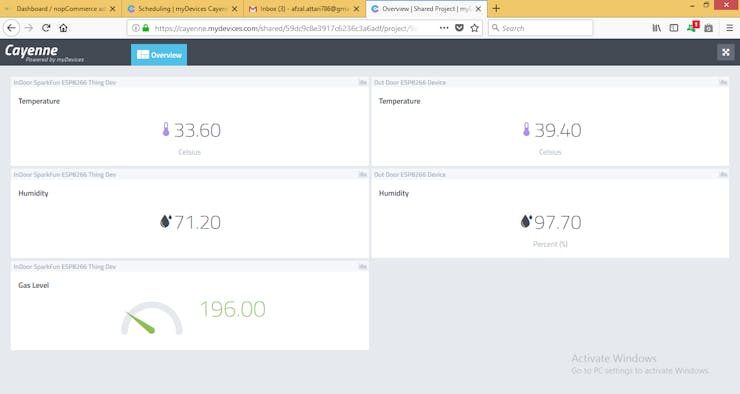Click the browser reload icon

[46, 28]
